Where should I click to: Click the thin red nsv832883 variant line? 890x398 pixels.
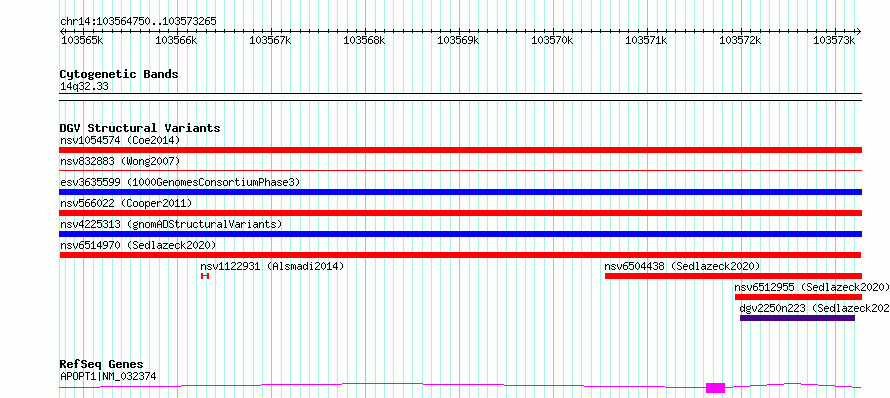coord(460,170)
